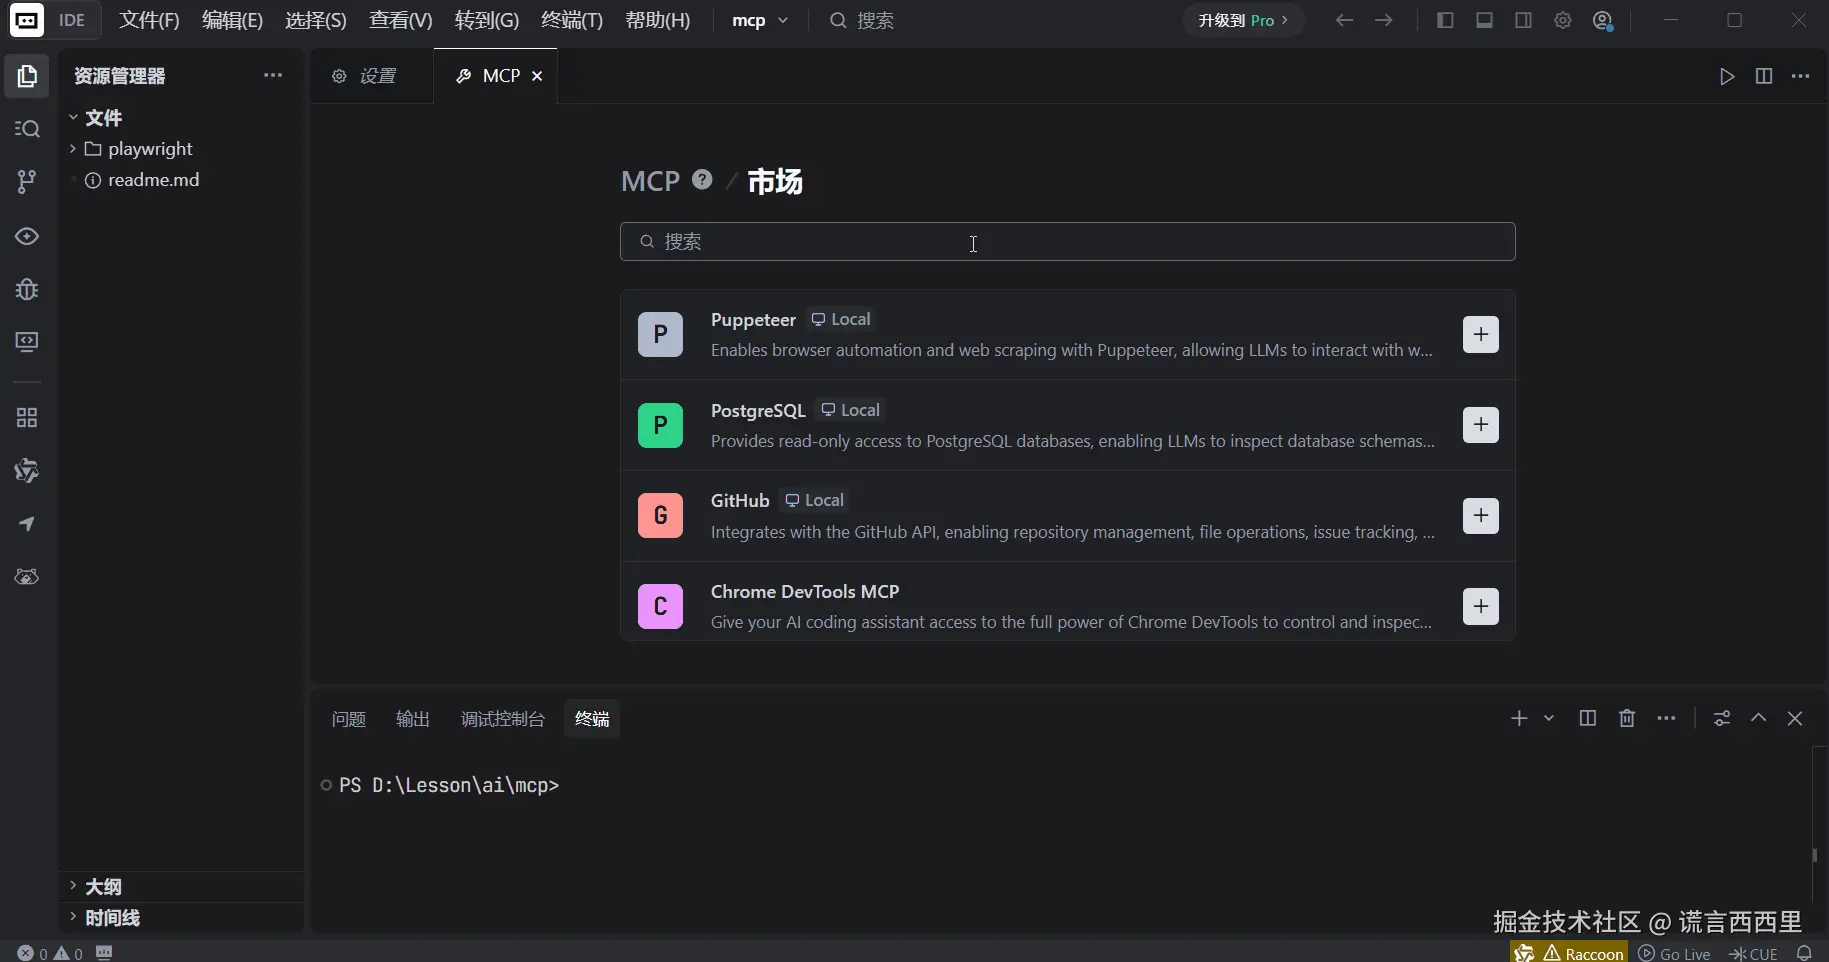
Task: Switch to the 输出 panel tab
Action: coord(413,719)
